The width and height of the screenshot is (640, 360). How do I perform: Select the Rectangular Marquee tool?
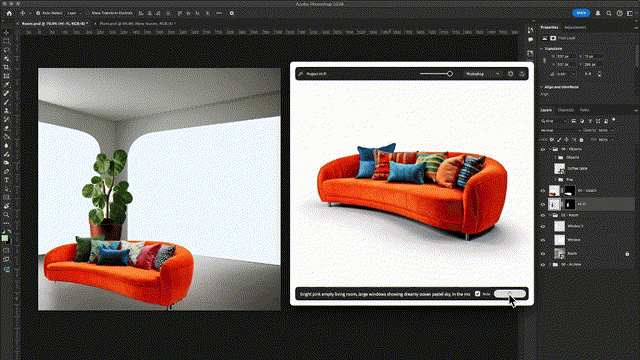coord(6,41)
